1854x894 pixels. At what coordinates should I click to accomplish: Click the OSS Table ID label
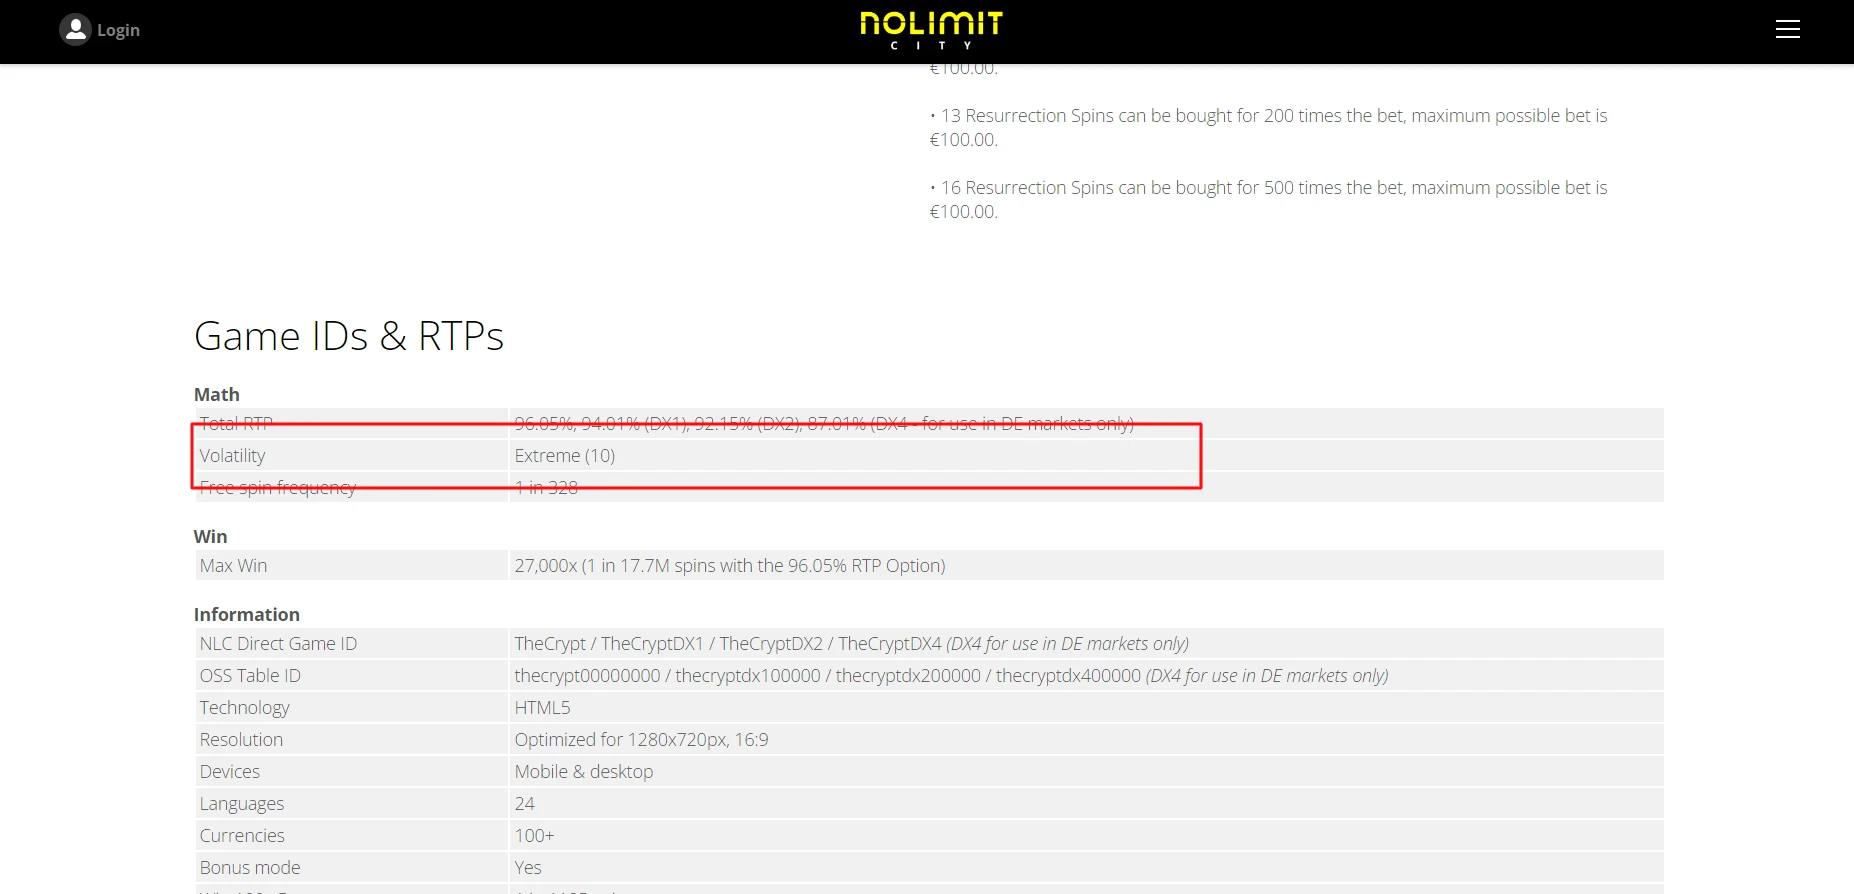point(250,675)
